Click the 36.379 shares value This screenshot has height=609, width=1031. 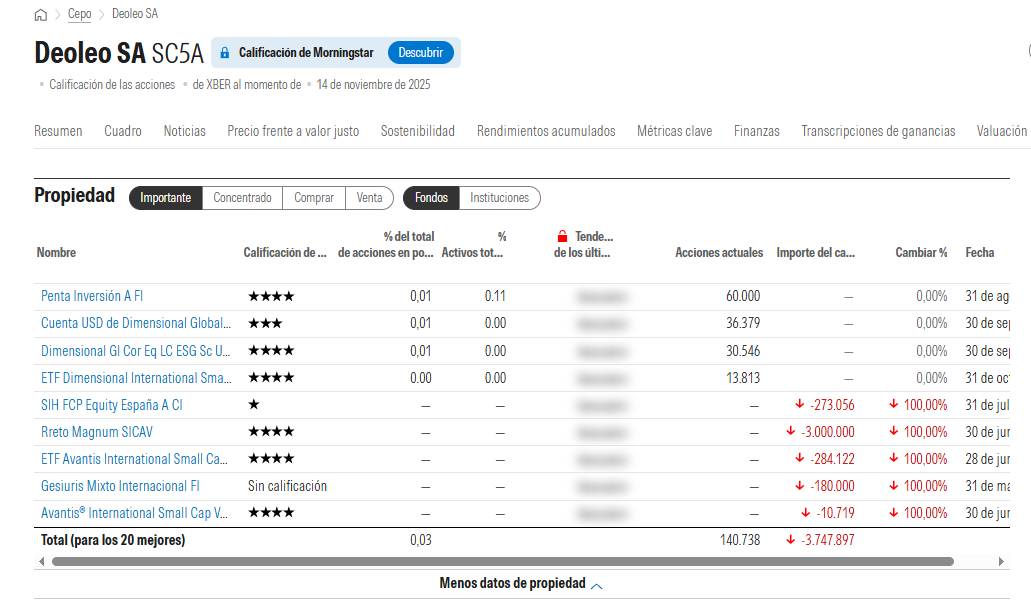[743, 323]
